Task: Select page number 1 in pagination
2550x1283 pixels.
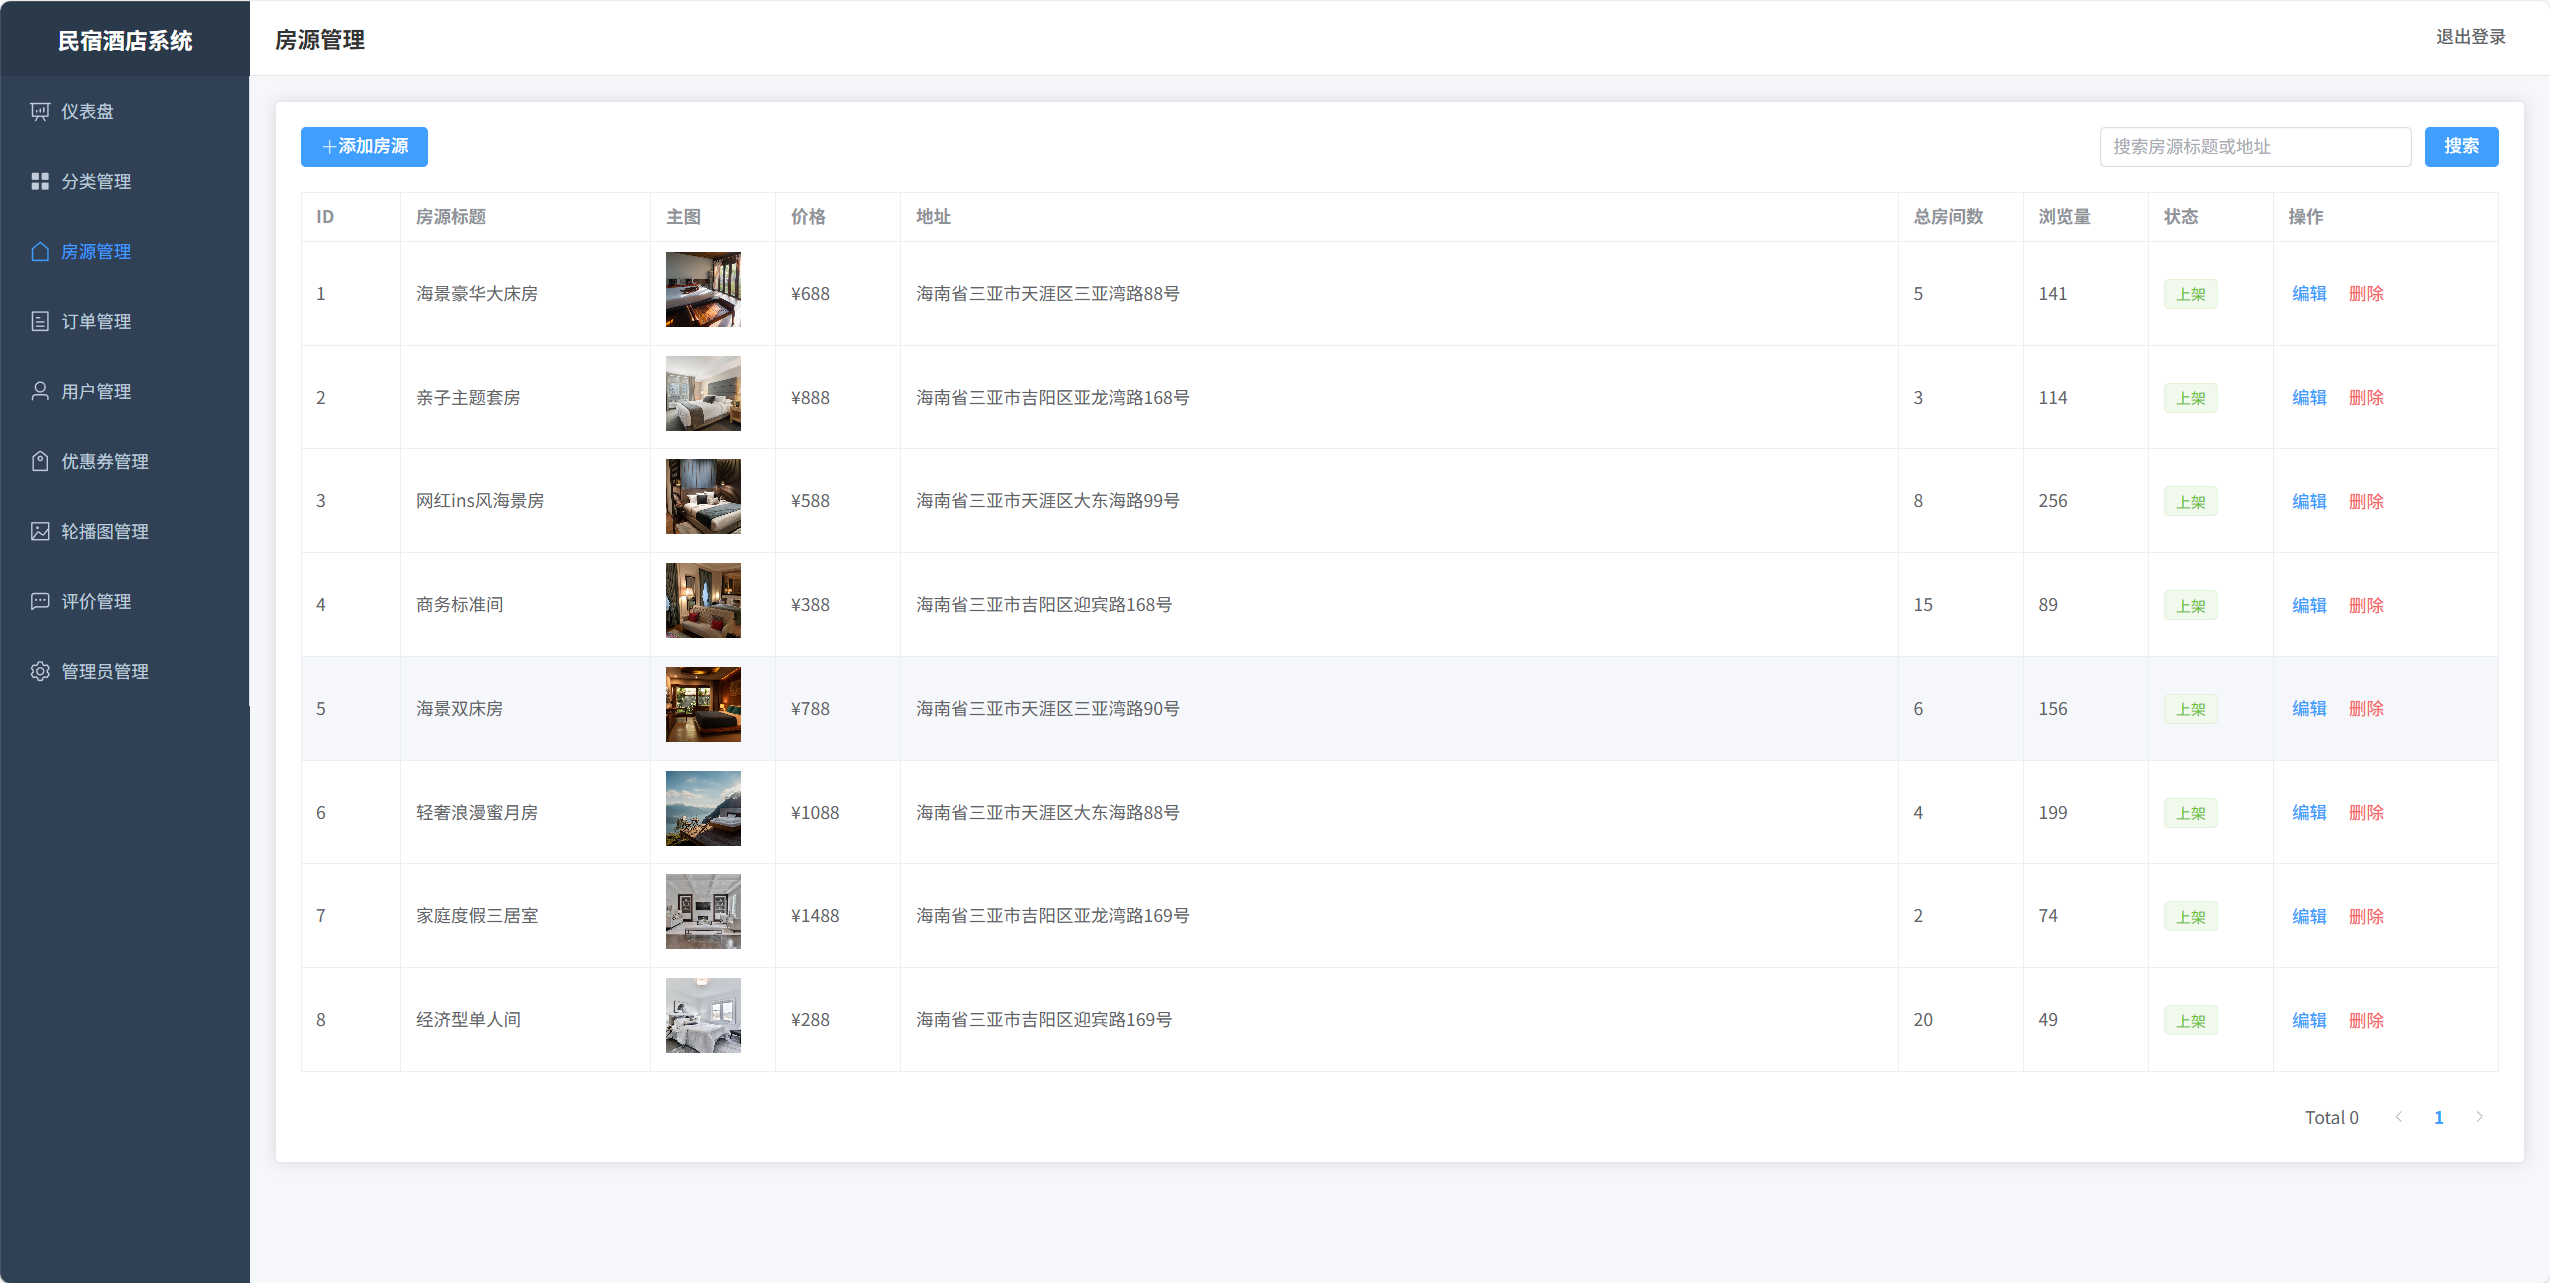Action: tap(2438, 1117)
